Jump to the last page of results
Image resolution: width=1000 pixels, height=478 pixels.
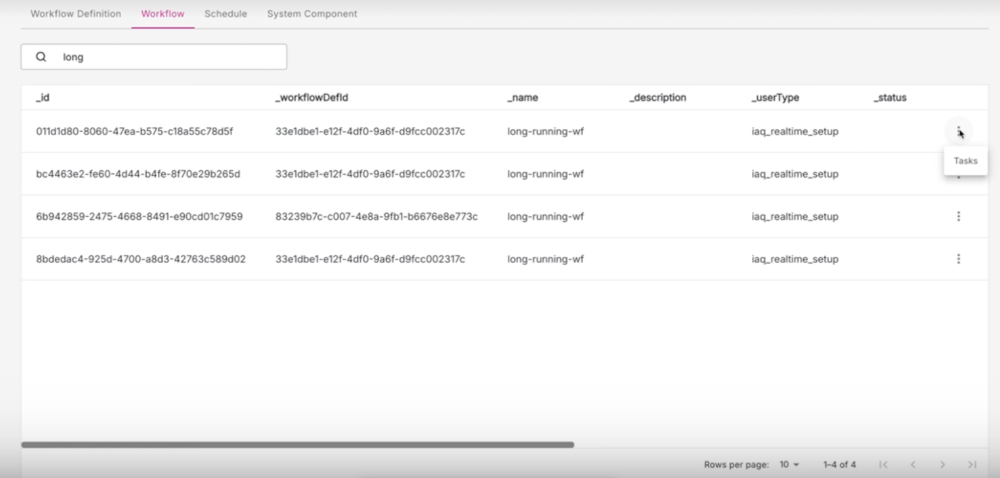972,465
